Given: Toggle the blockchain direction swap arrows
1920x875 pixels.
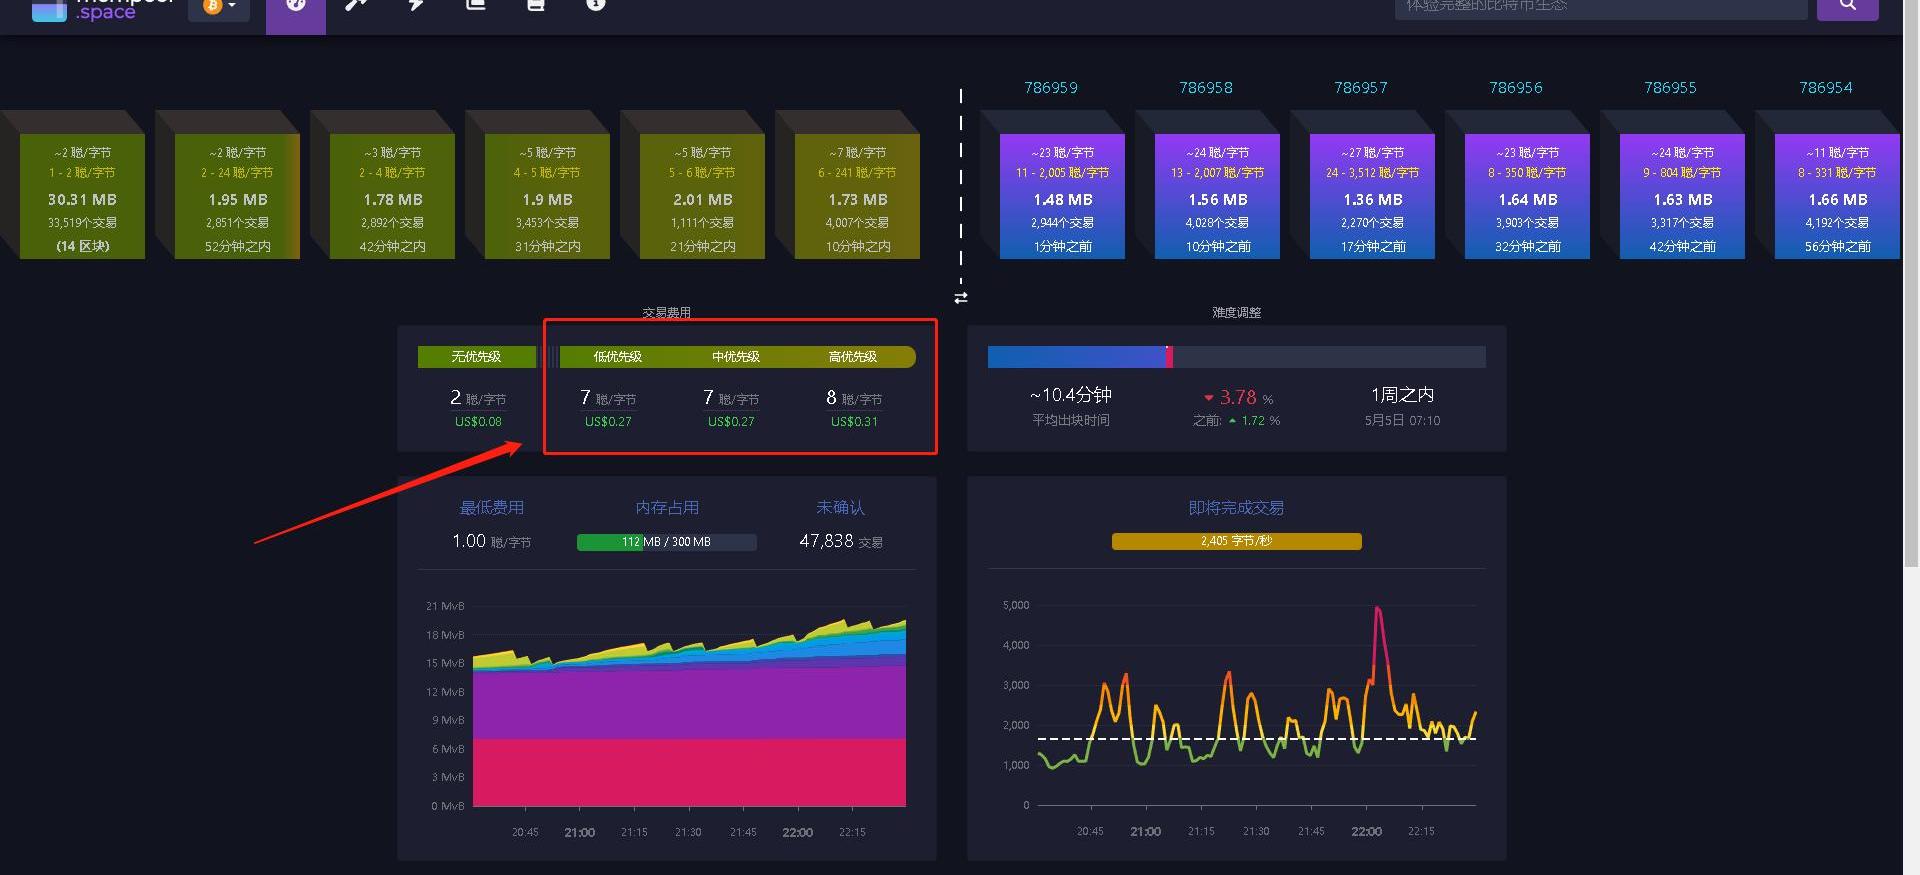Looking at the screenshot, I should (961, 298).
